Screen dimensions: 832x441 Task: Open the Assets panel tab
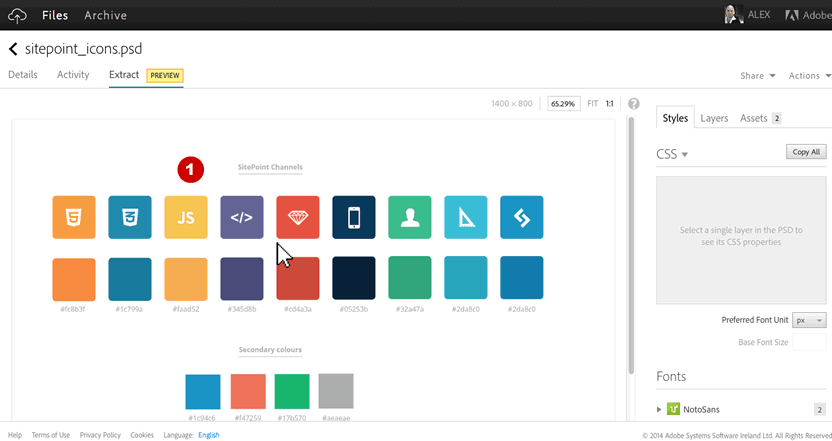click(x=760, y=118)
